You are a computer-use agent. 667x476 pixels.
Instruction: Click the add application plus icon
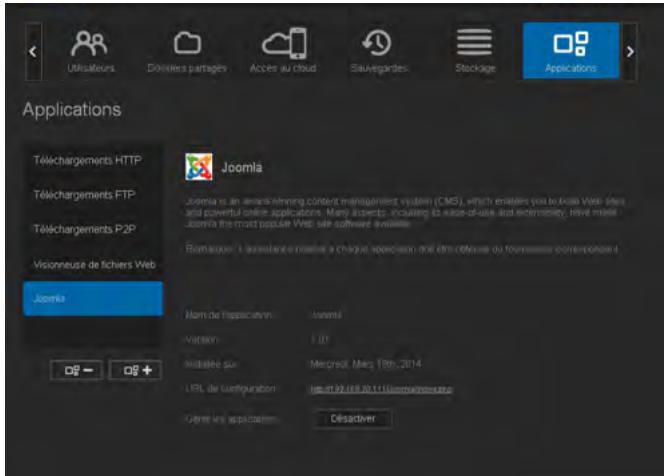(135, 370)
